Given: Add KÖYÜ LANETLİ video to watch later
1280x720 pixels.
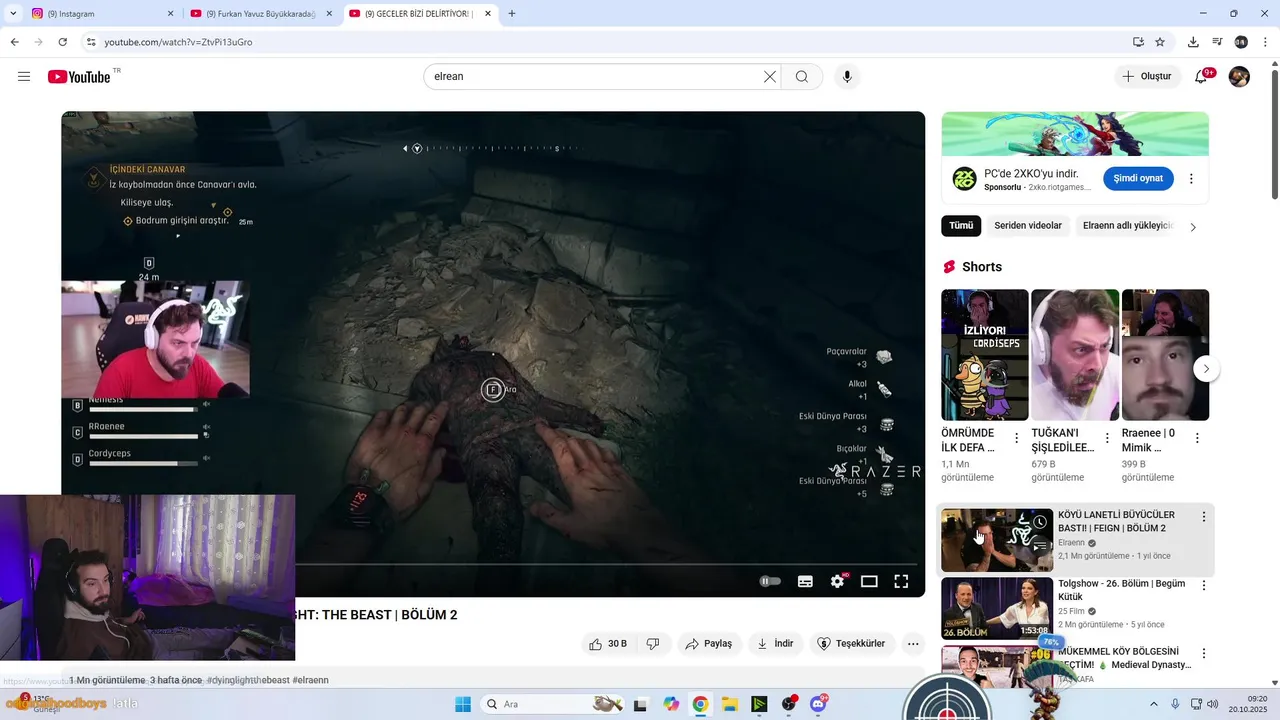Looking at the screenshot, I should (x=1040, y=522).
